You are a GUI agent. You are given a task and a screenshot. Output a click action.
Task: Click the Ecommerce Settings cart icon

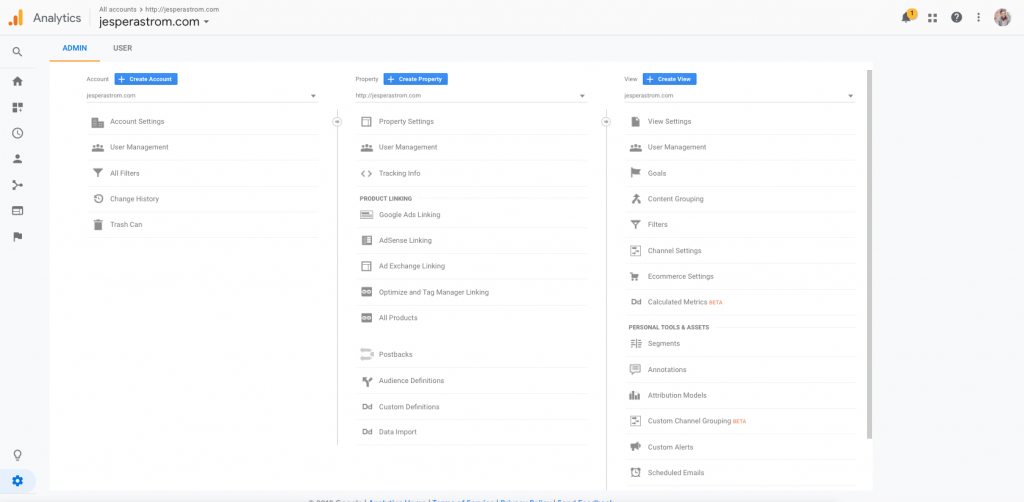click(x=634, y=277)
